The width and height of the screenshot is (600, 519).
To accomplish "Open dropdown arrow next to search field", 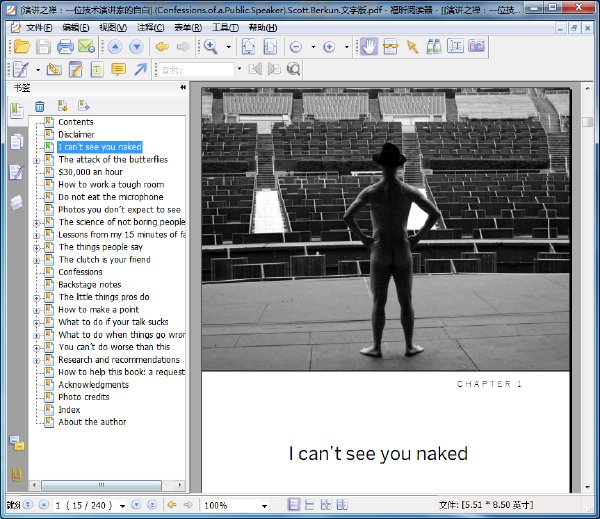I will click(x=239, y=69).
